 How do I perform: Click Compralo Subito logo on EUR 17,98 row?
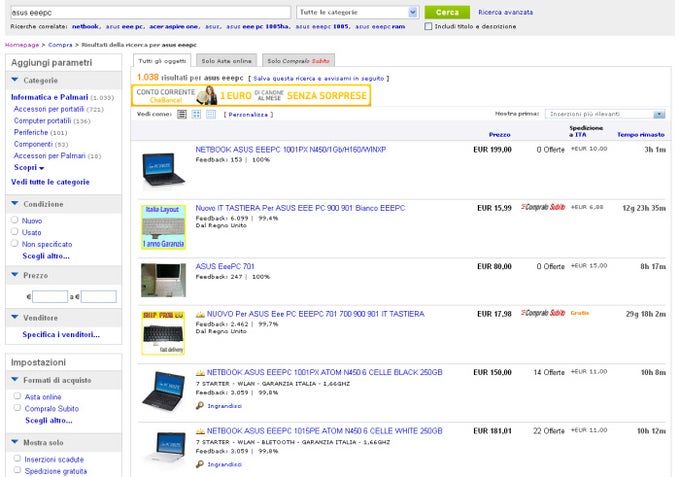pyautogui.click(x=543, y=313)
